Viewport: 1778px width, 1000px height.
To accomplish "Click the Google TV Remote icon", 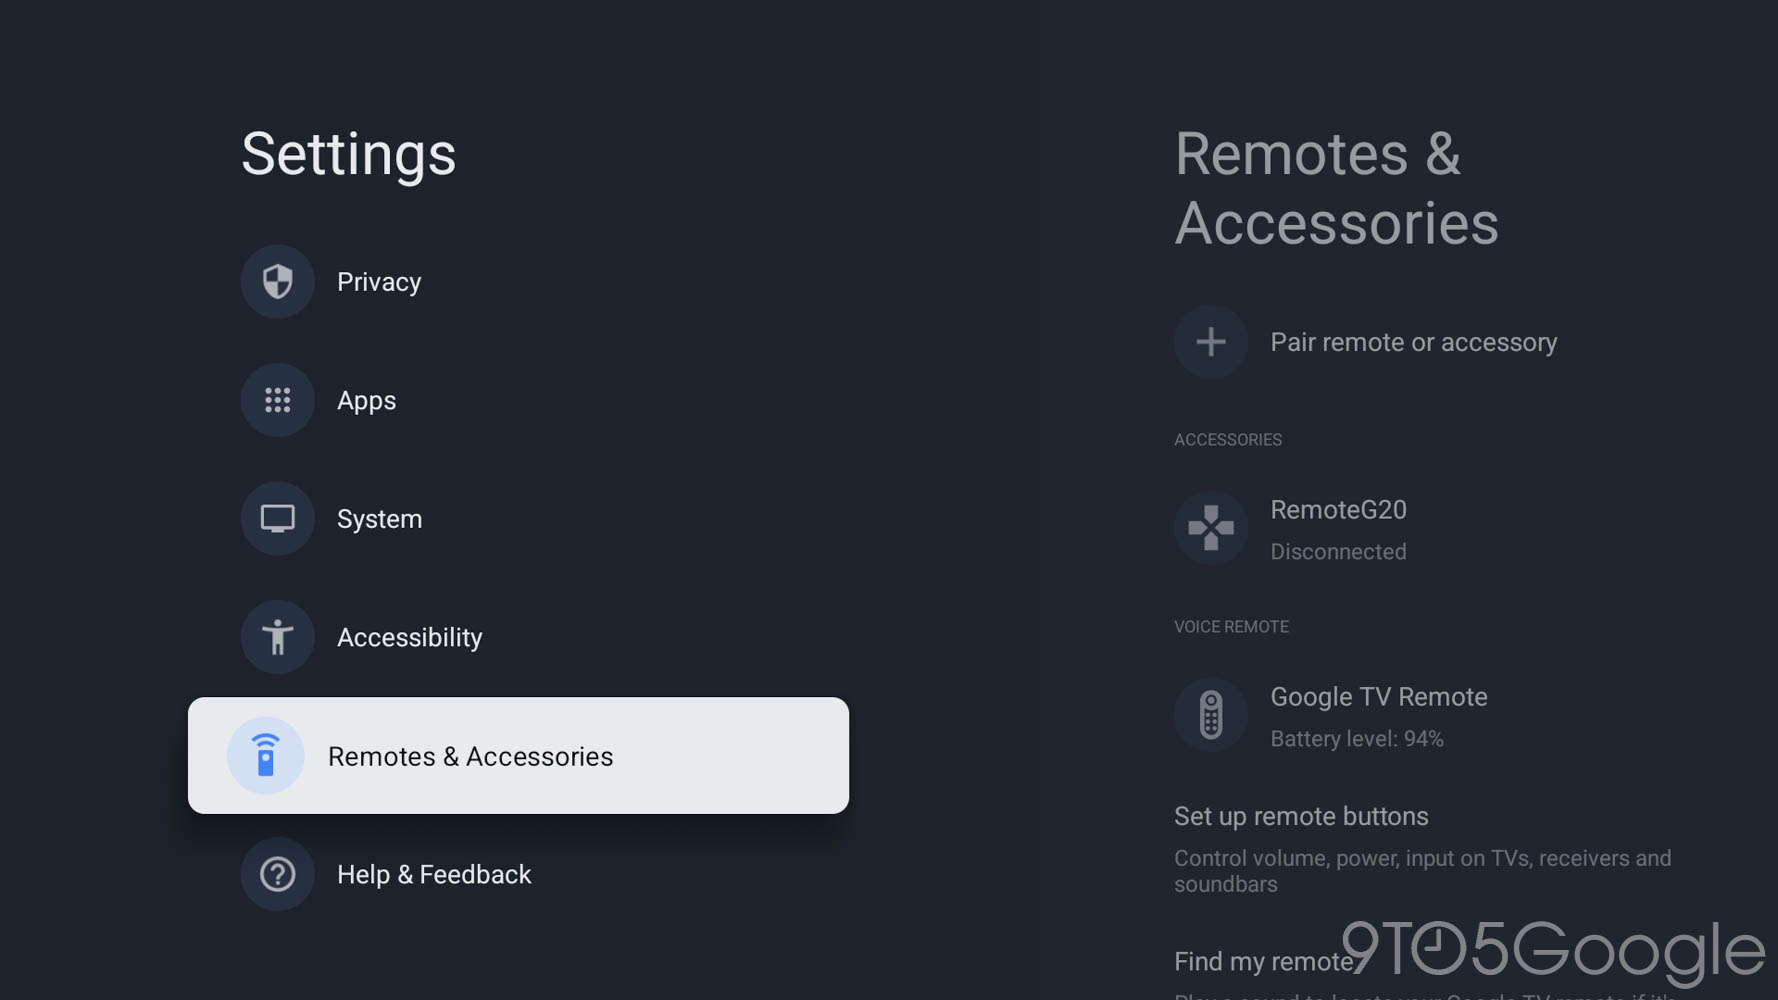I will click(1210, 715).
